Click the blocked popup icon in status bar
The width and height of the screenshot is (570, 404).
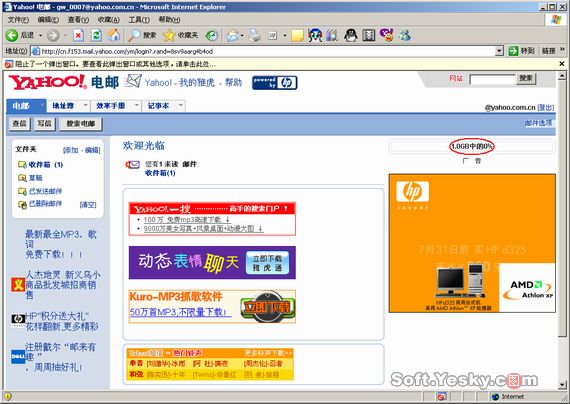(441, 396)
